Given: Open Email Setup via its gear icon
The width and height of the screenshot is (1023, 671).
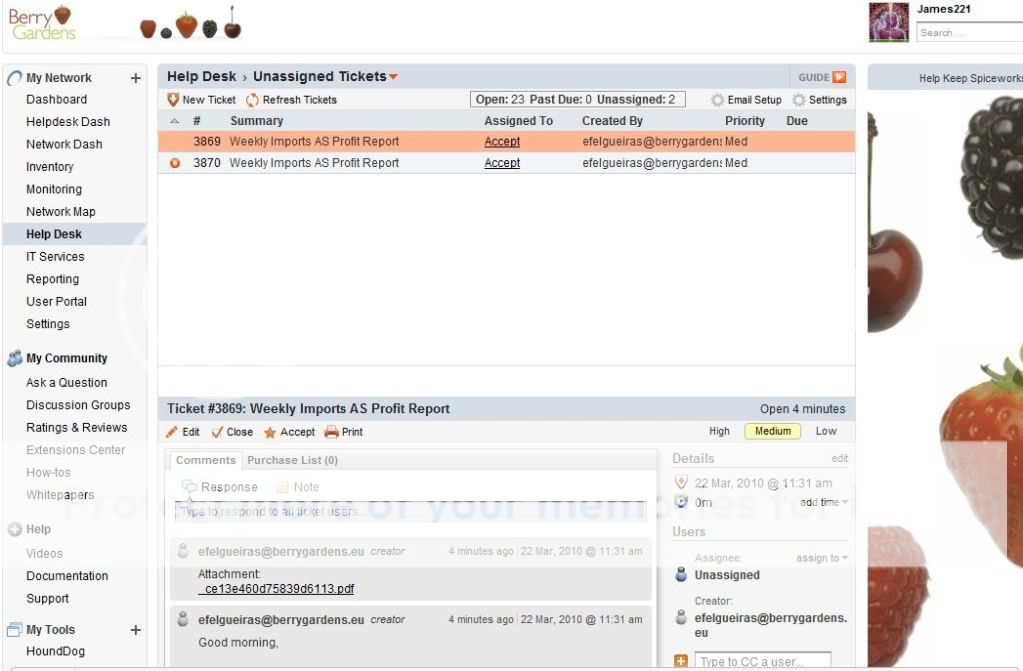Looking at the screenshot, I should 716,100.
